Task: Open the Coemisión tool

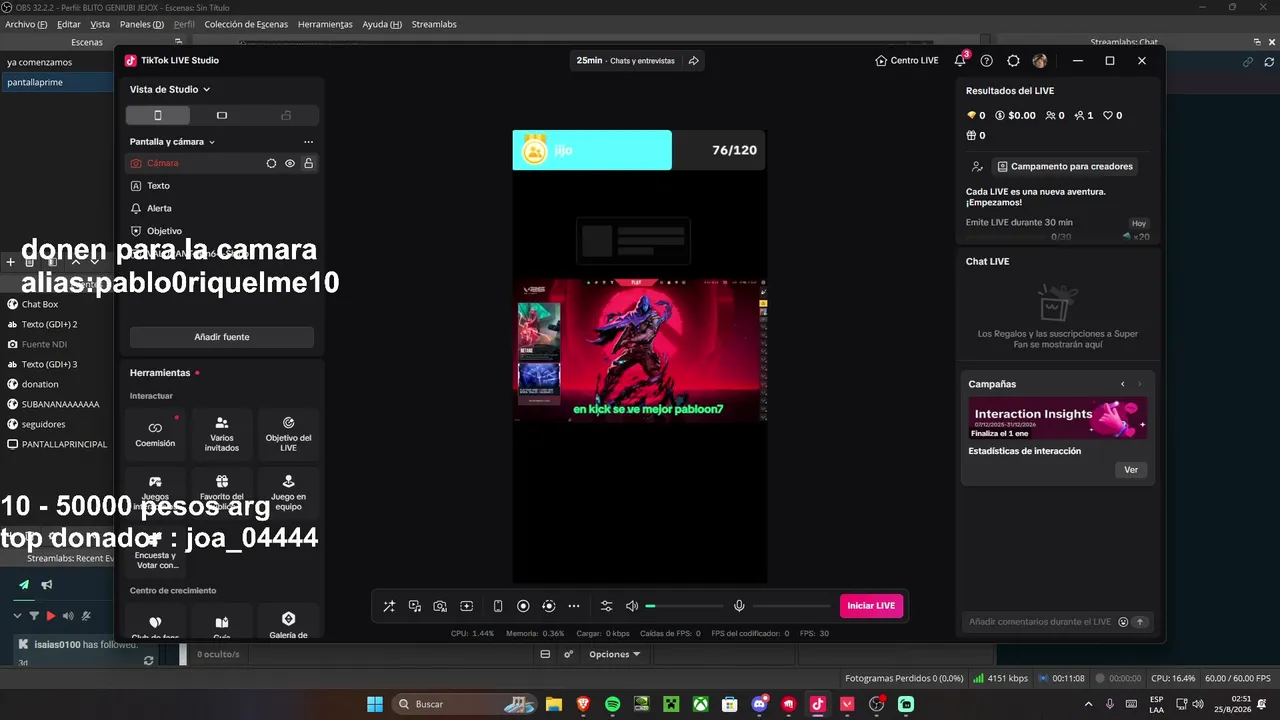Action: [x=155, y=435]
